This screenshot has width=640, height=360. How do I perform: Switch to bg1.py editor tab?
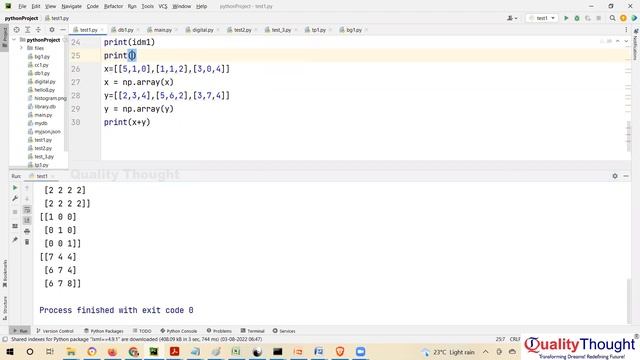[x=353, y=30]
